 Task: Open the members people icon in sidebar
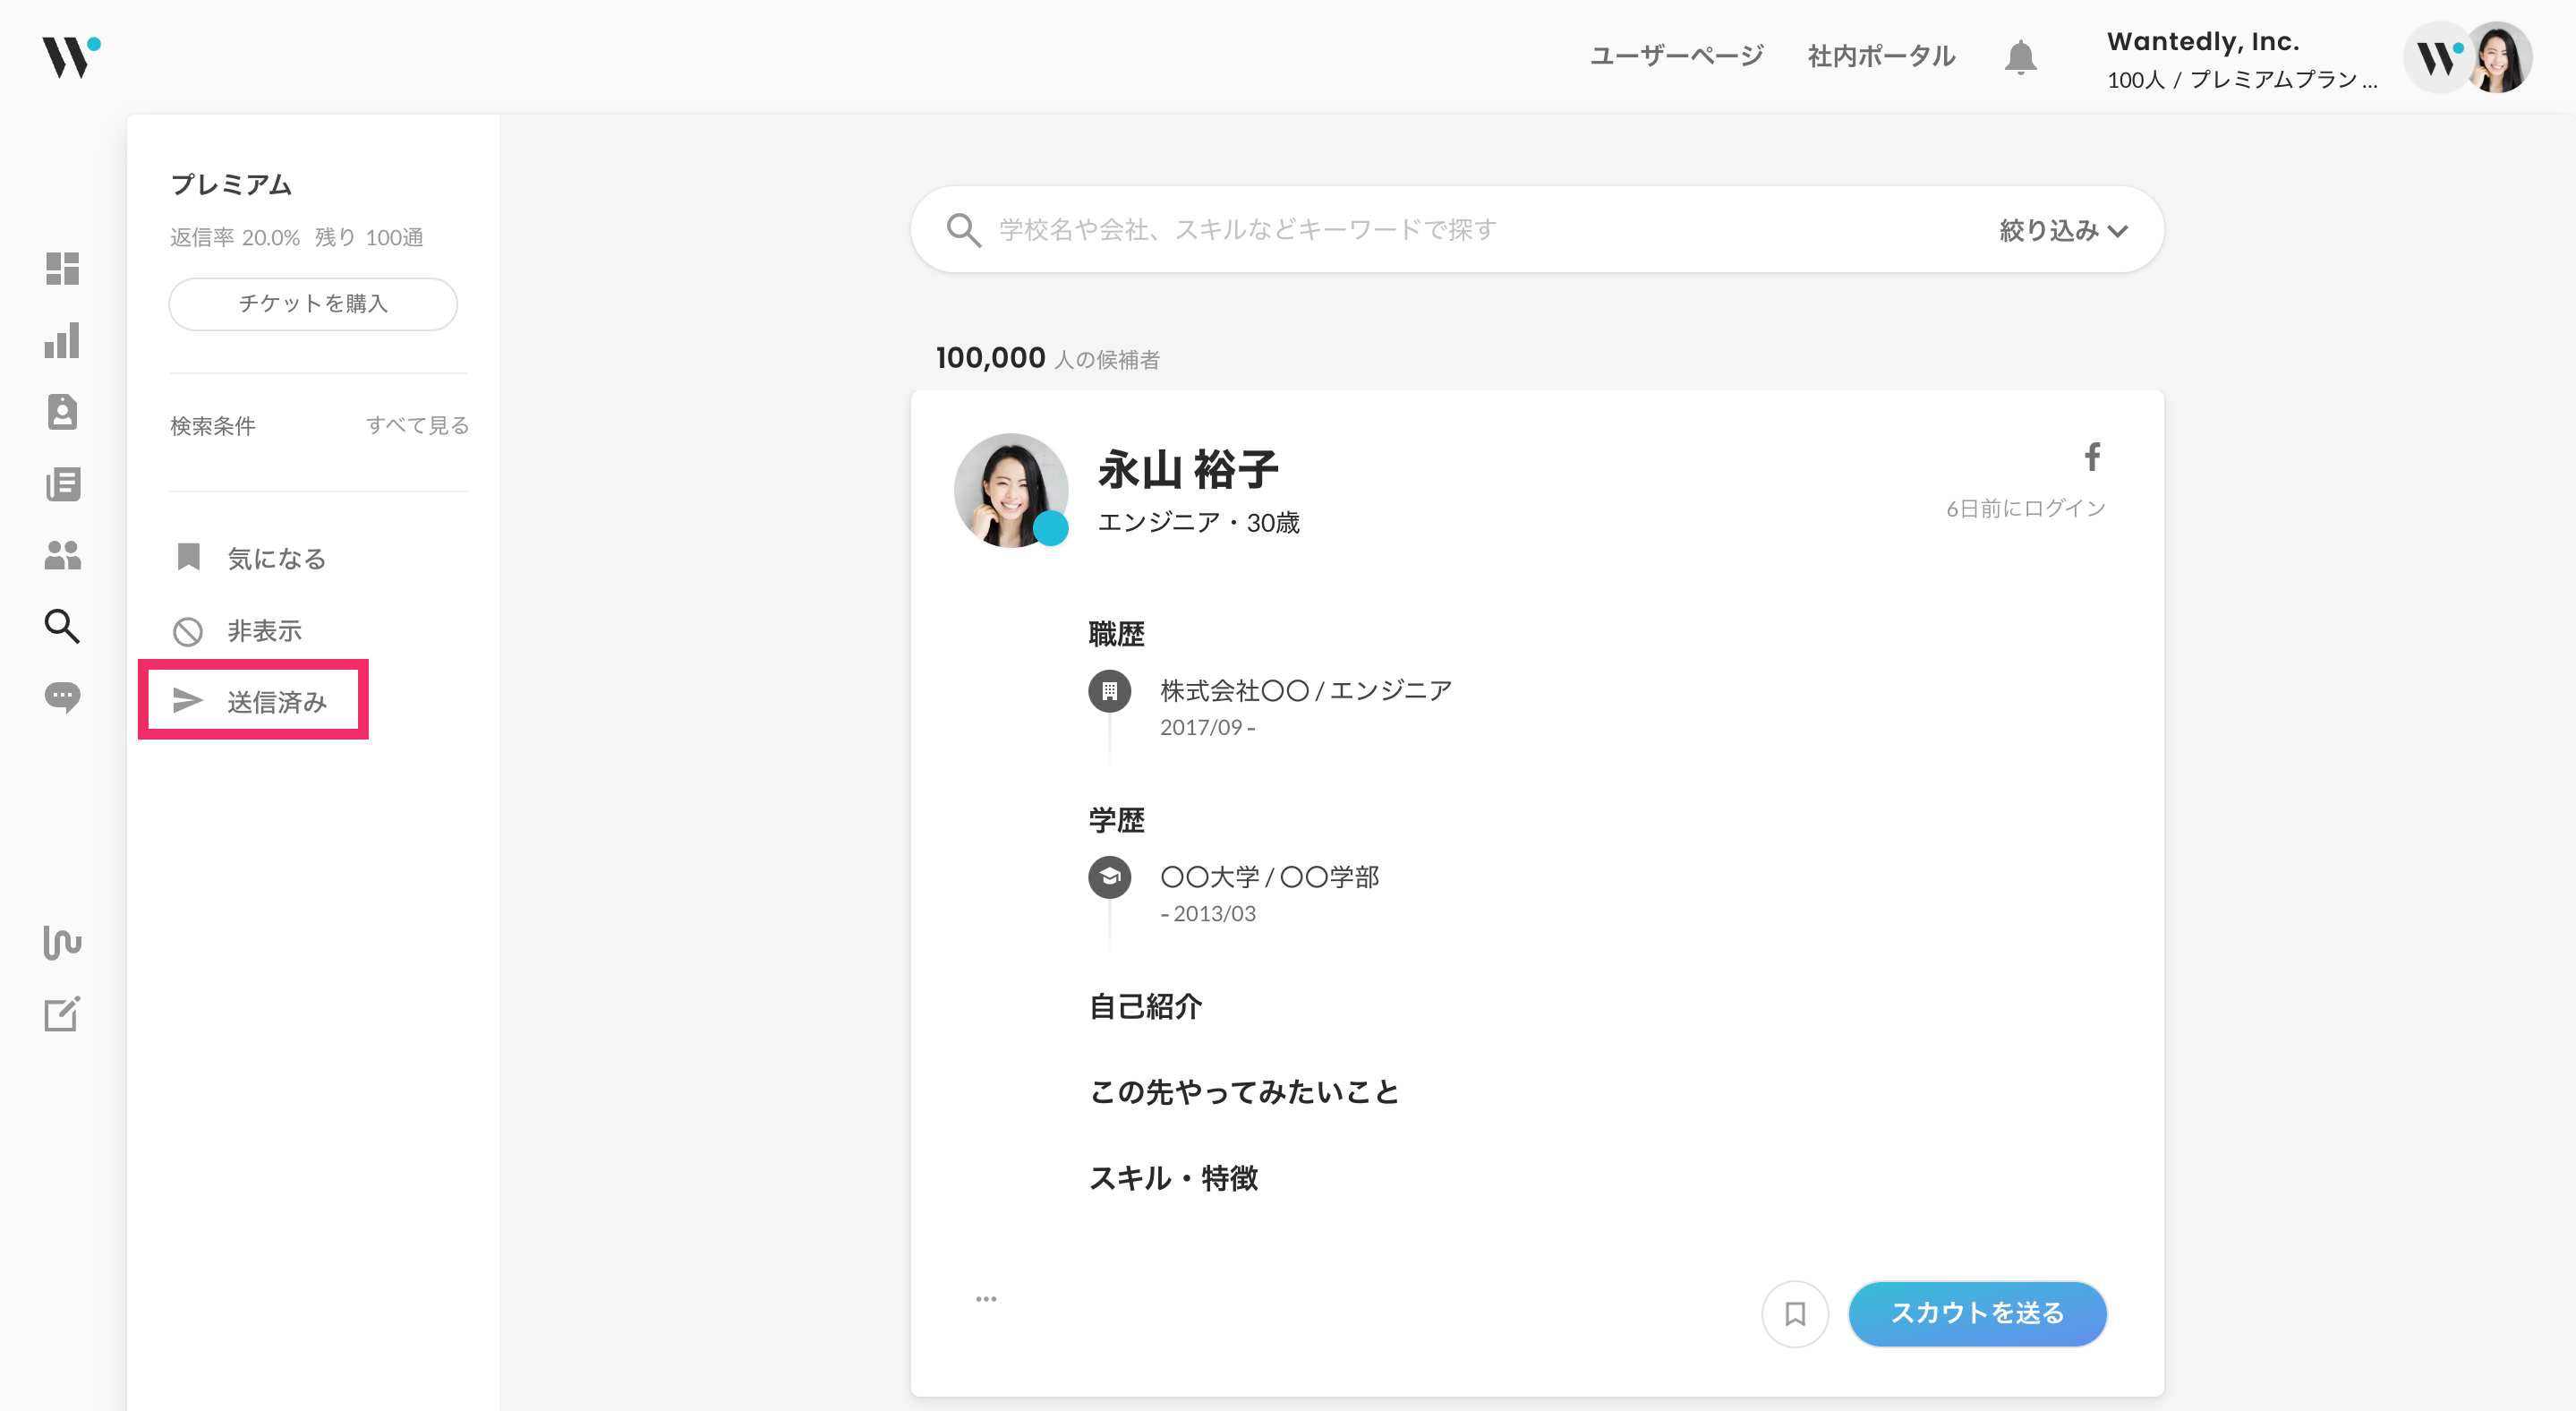(62, 555)
